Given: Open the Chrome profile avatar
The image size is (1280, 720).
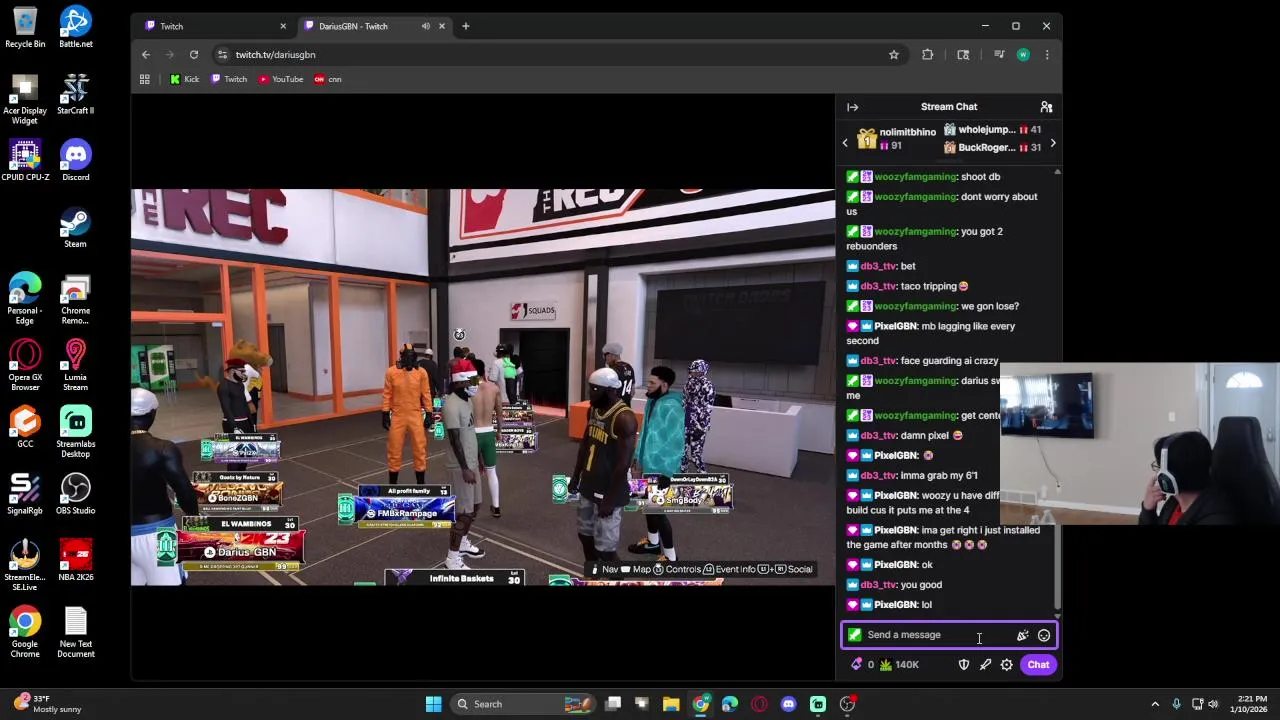Looking at the screenshot, I should (x=1023, y=55).
